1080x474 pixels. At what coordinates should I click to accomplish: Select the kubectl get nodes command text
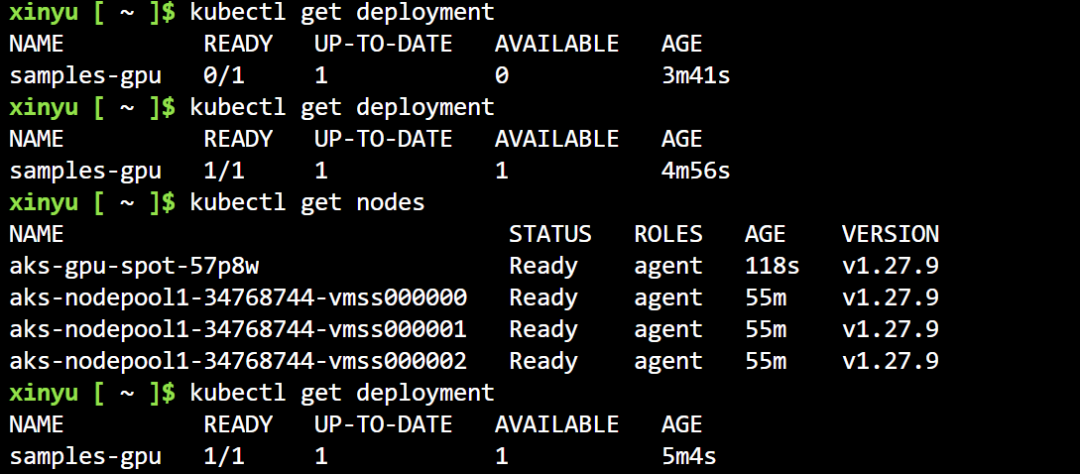point(307,203)
